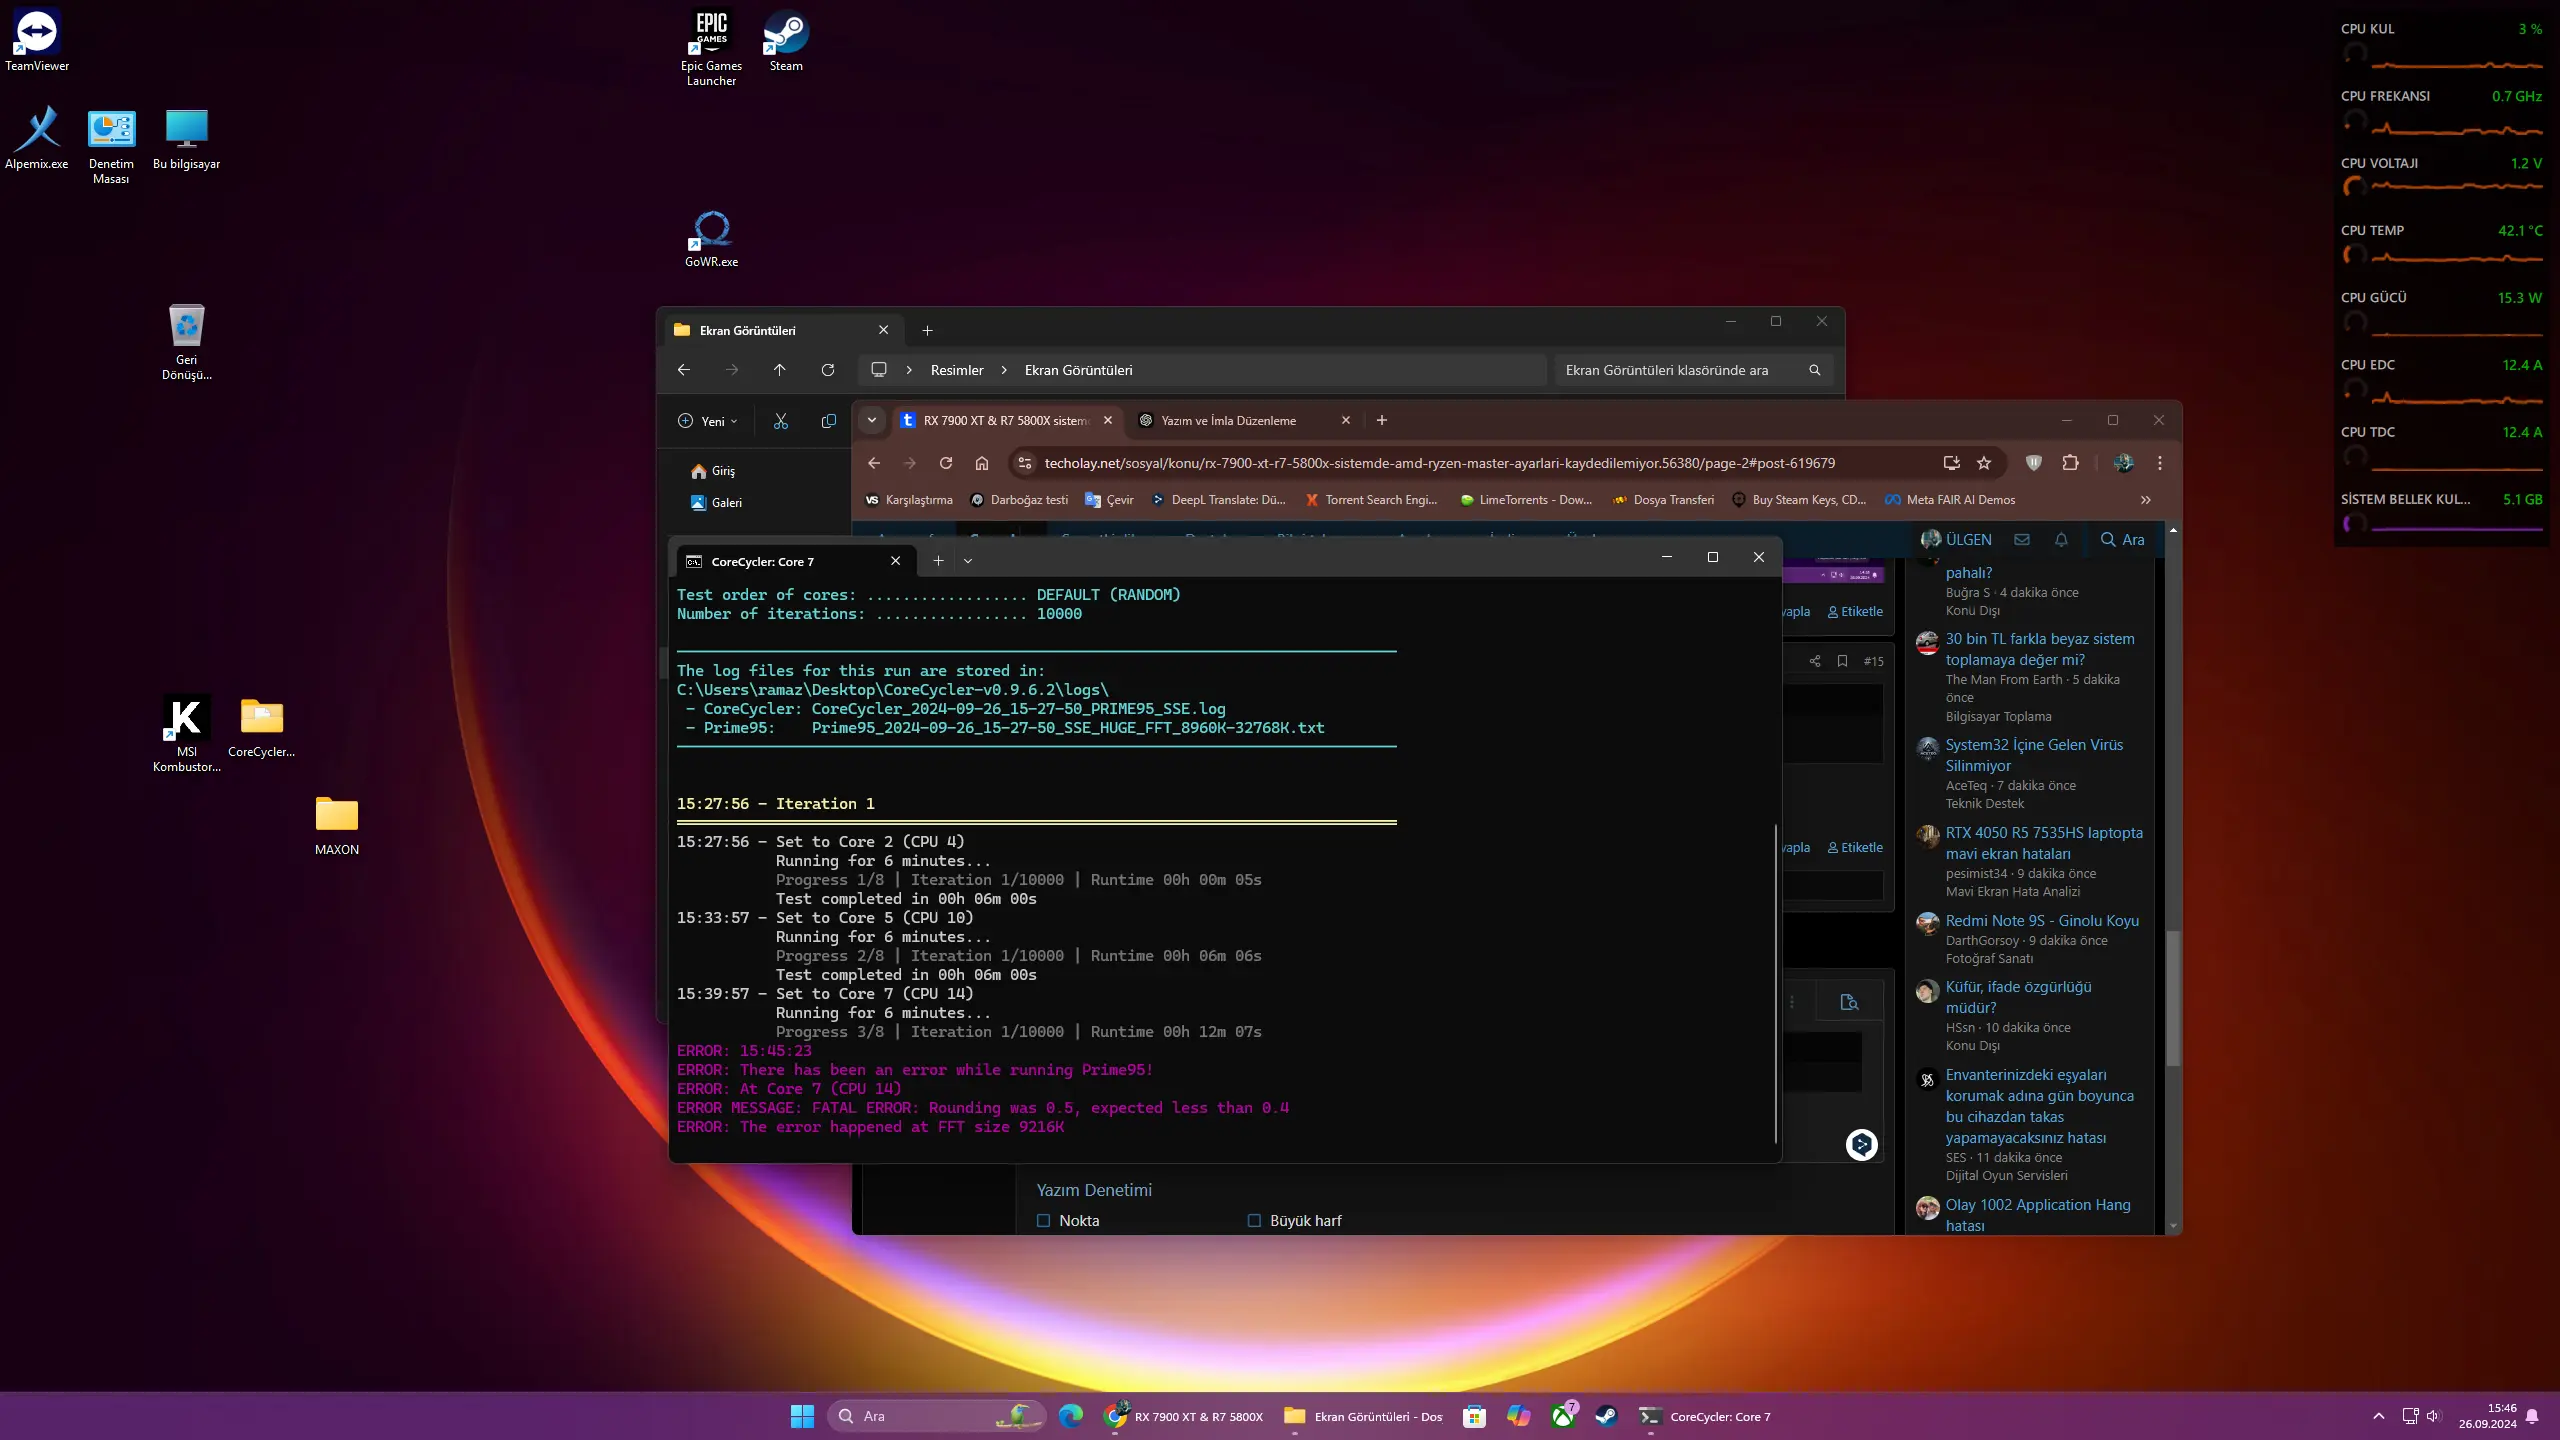Image resolution: width=2560 pixels, height=1440 pixels.
Task: Click the Up arrow in File Explorer
Action: tap(780, 370)
